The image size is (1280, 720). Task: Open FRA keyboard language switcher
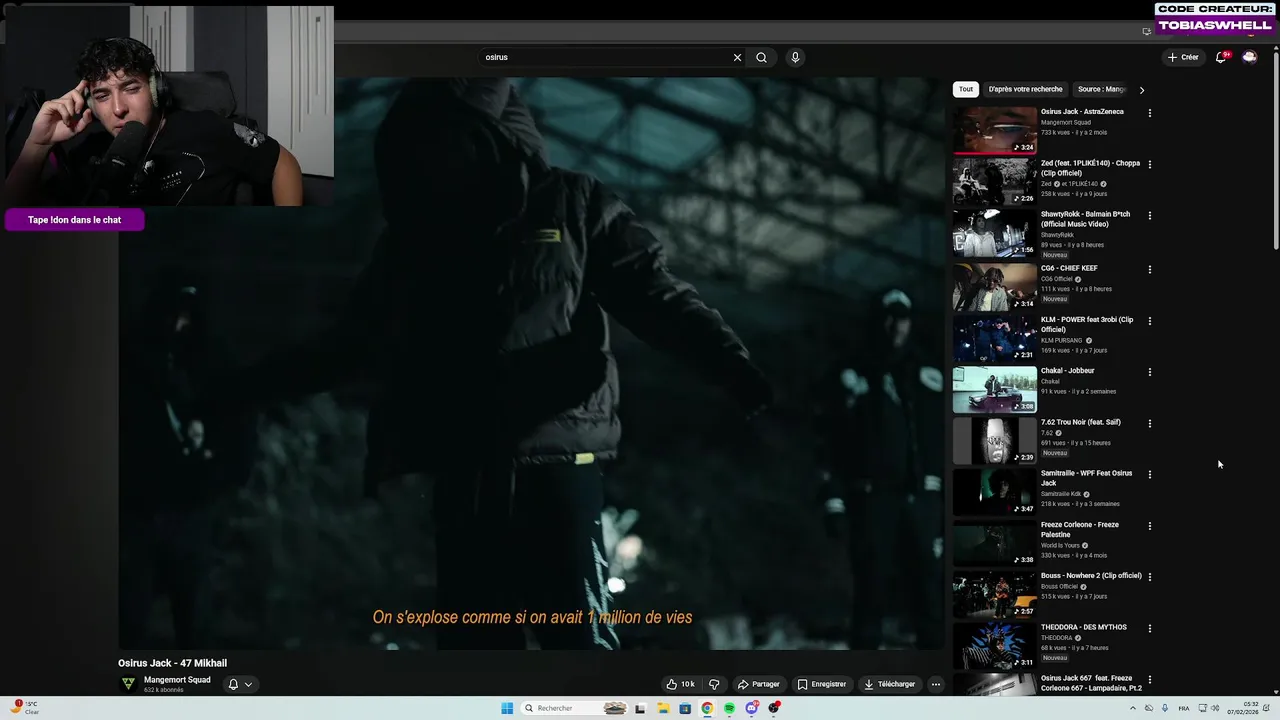[x=1184, y=708]
